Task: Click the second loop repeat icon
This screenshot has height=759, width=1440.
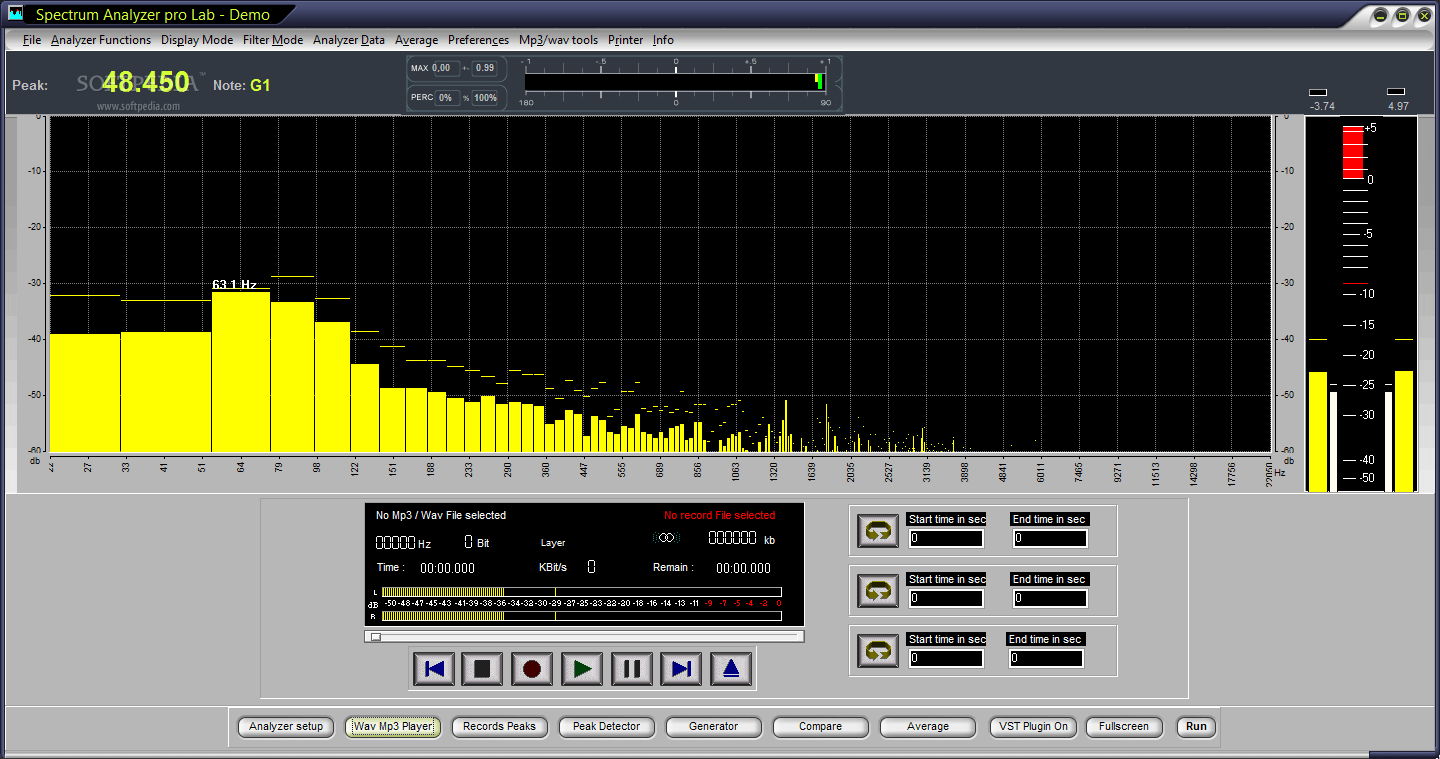Action: tap(877, 591)
